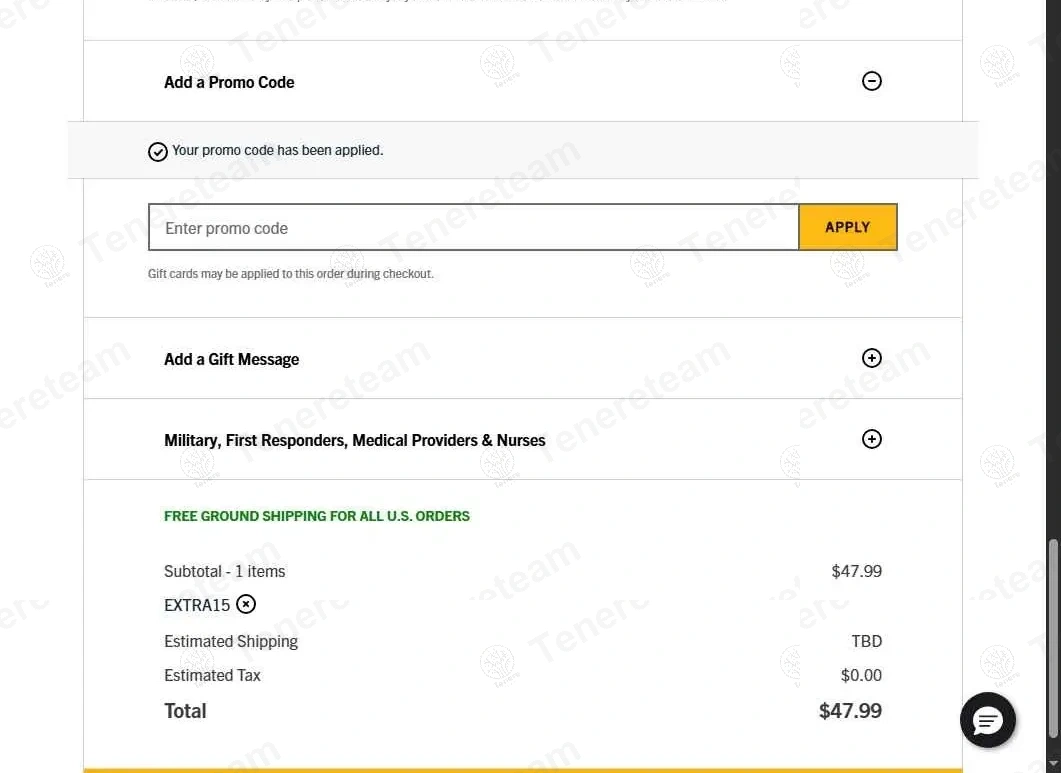This screenshot has height=773, width=1061.
Task: Expand the Add a Gift Message section
Action: click(872, 358)
